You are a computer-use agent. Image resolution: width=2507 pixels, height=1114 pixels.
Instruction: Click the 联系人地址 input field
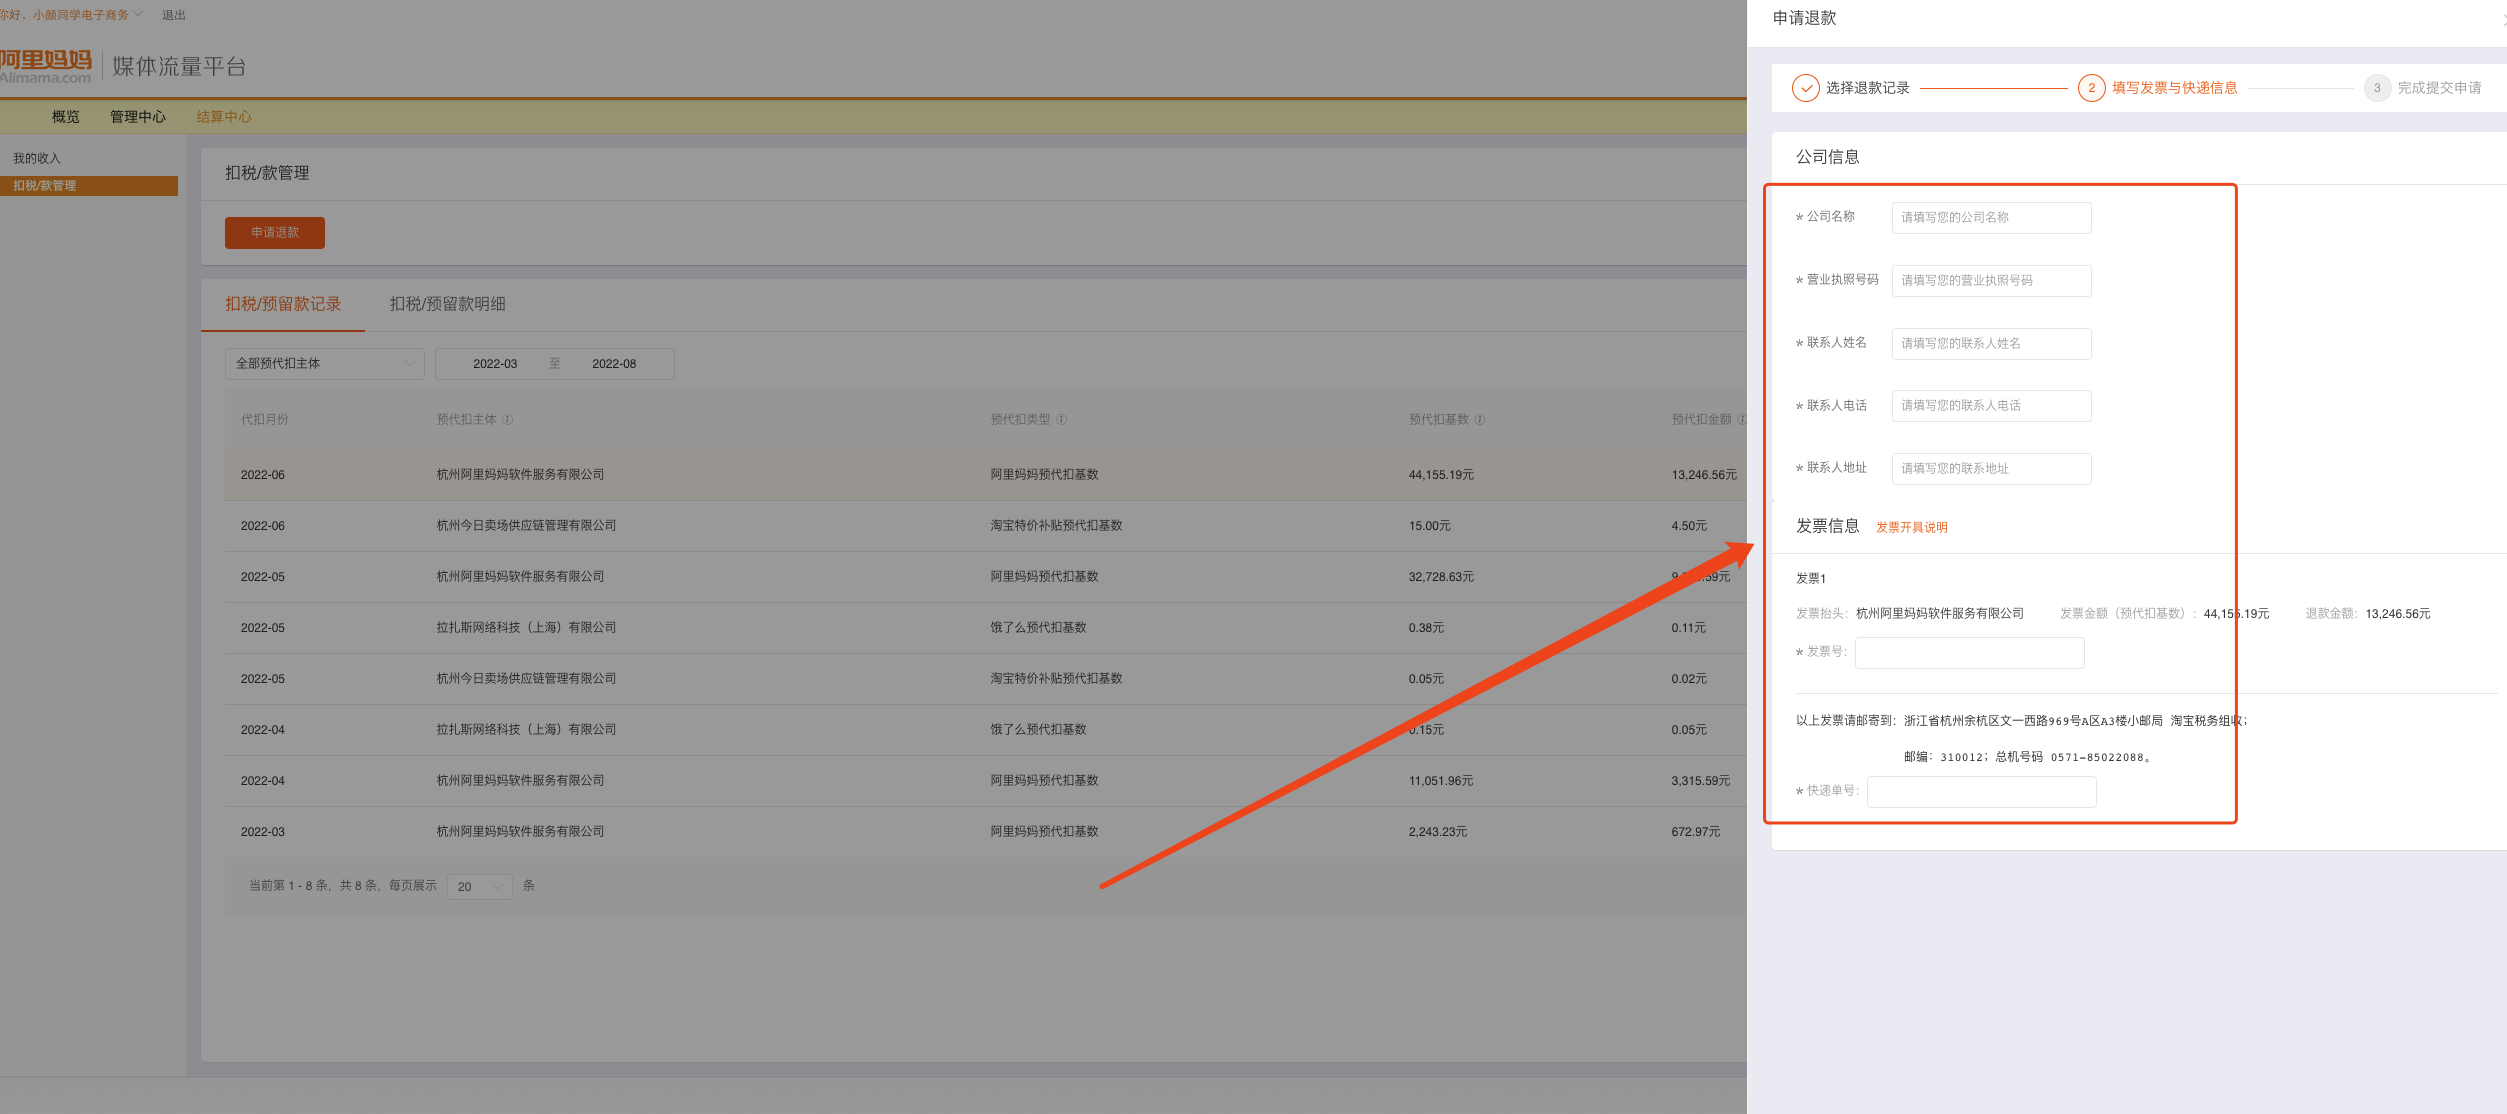(x=1991, y=469)
